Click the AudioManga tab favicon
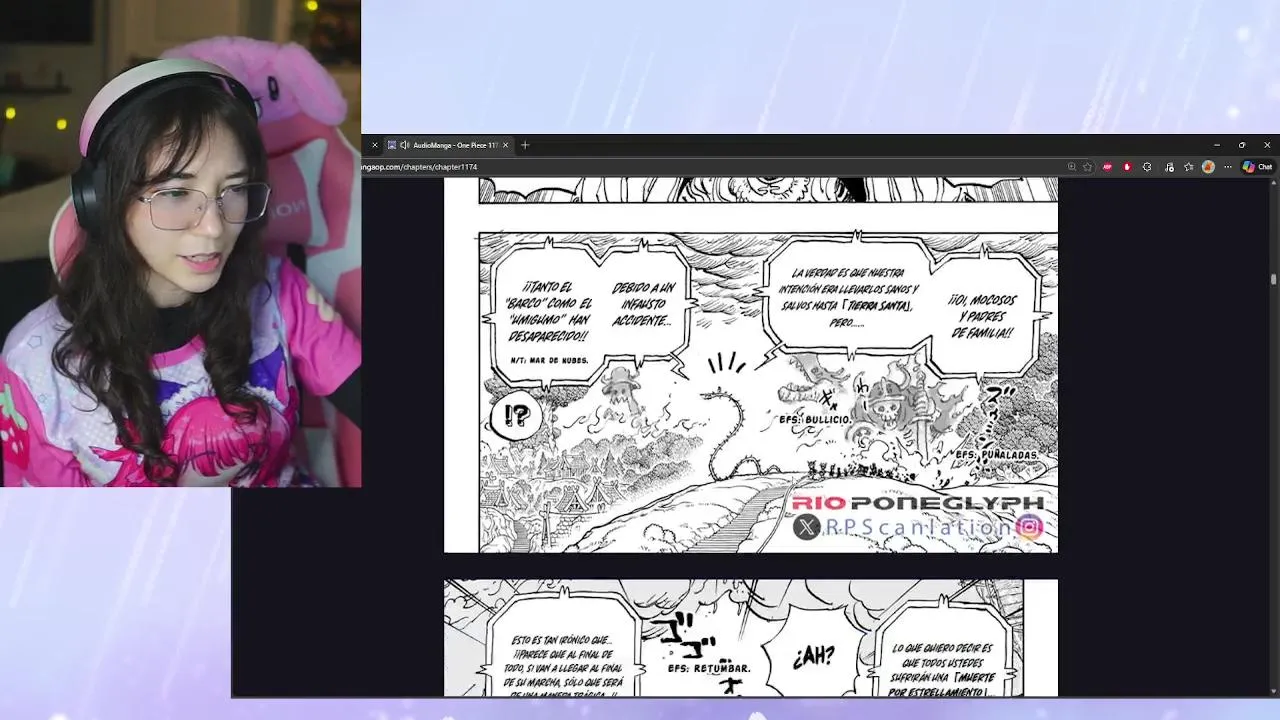The height and width of the screenshot is (720, 1280). point(392,145)
